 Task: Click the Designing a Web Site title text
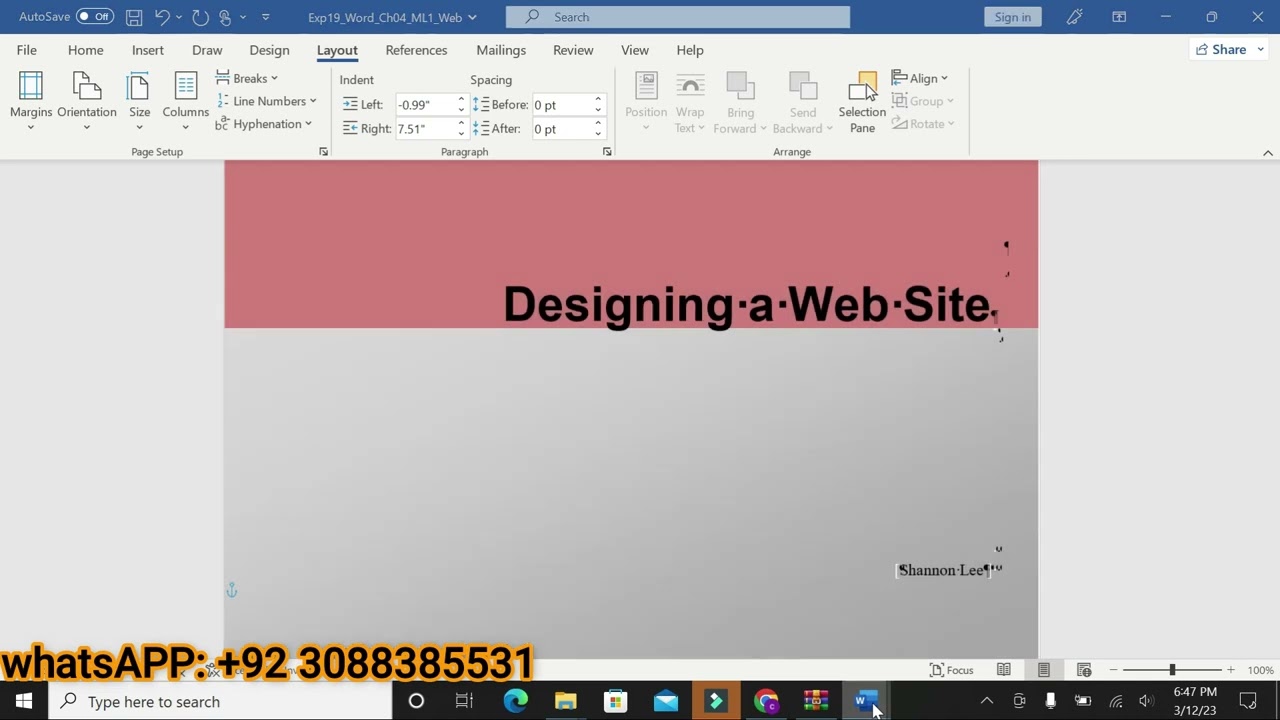(x=748, y=305)
